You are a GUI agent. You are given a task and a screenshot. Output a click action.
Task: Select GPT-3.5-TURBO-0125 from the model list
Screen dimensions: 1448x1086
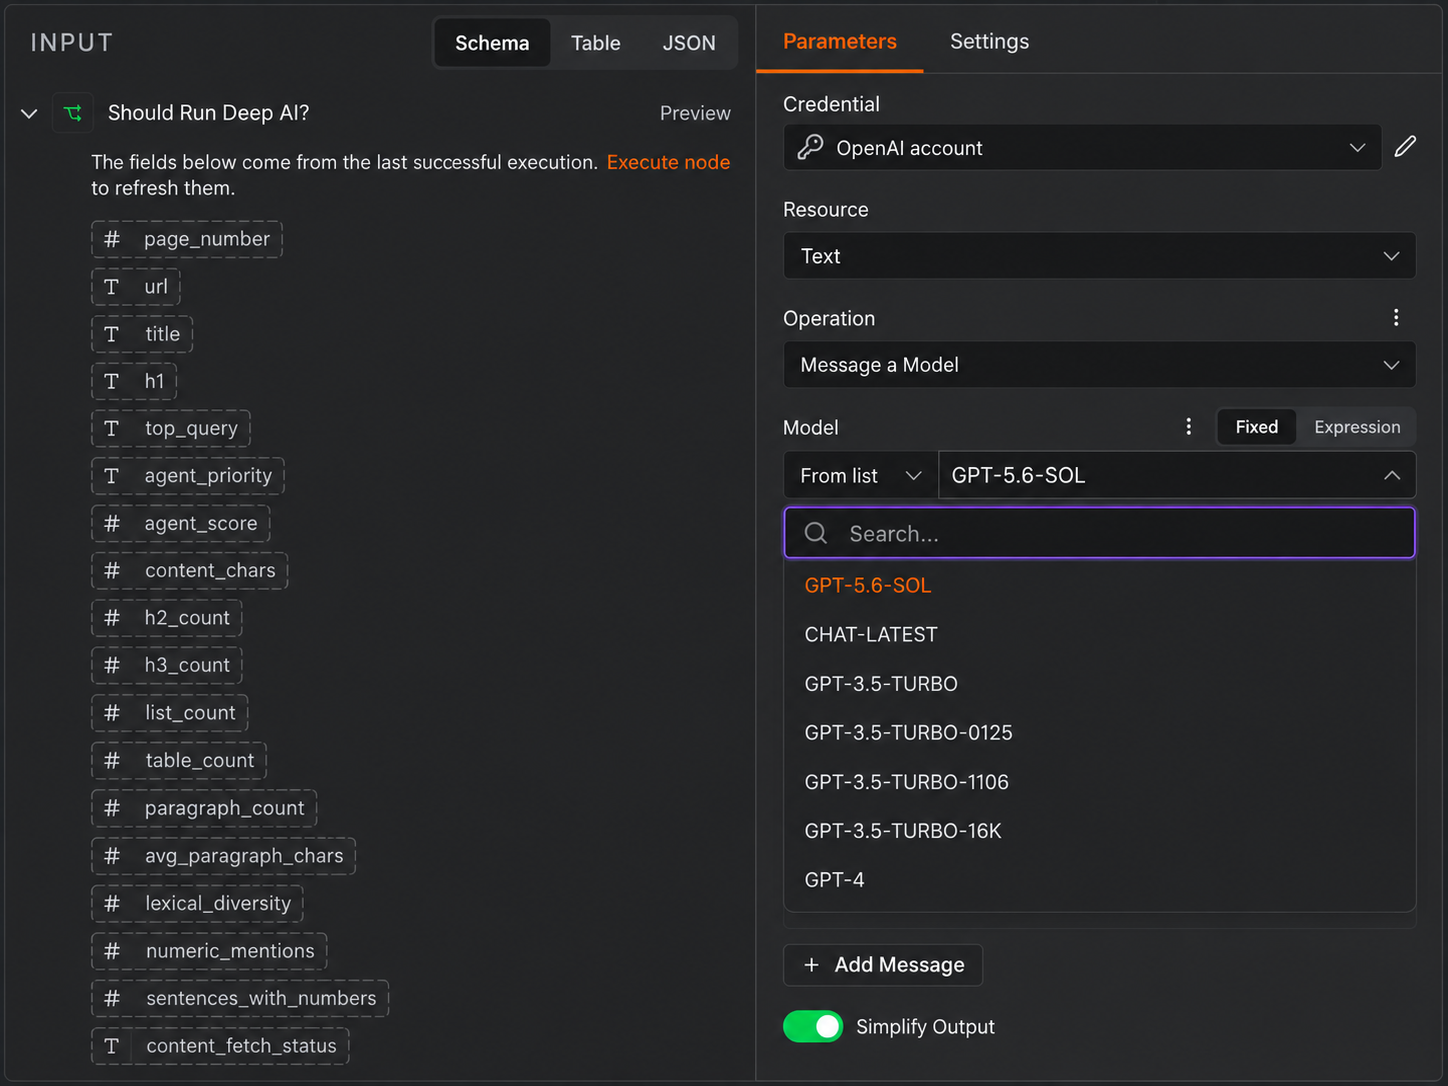(1099, 733)
